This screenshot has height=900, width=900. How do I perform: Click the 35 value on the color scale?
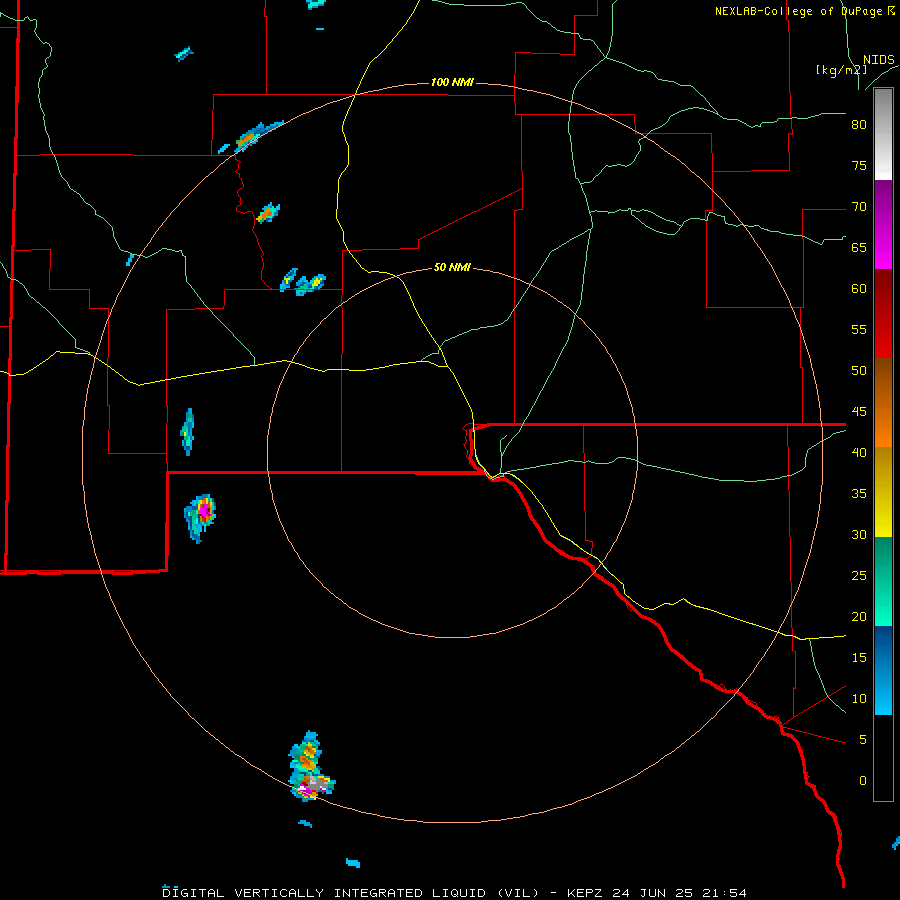pos(859,494)
